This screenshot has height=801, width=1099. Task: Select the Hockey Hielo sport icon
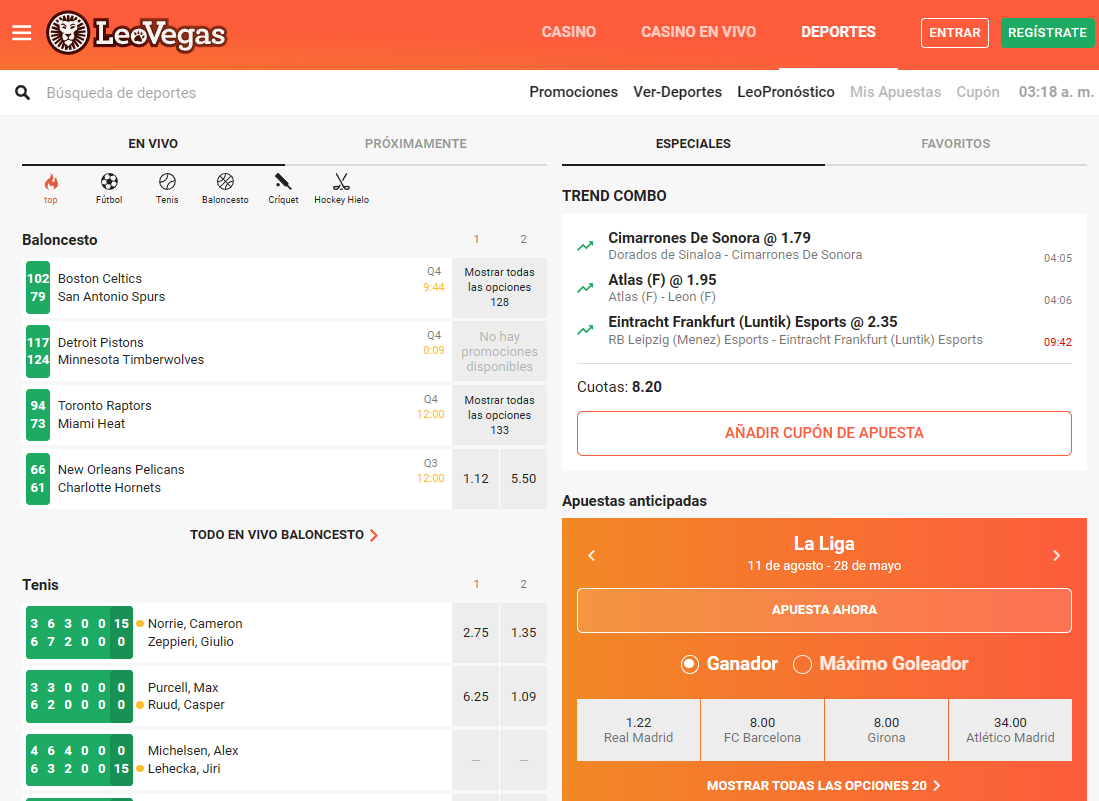pyautogui.click(x=341, y=189)
